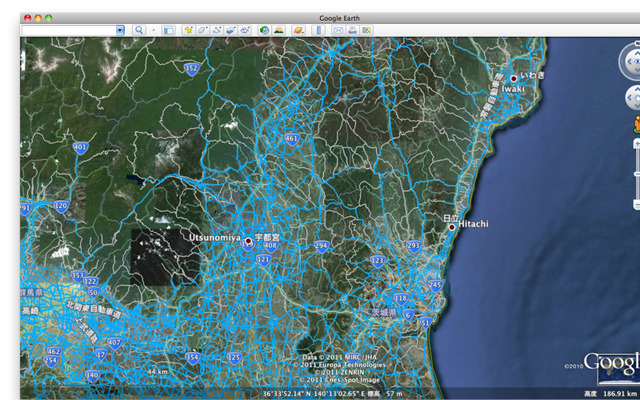640x400 pixels.
Task: Click the Utsunomiya city marker dot
Action: (x=248, y=241)
